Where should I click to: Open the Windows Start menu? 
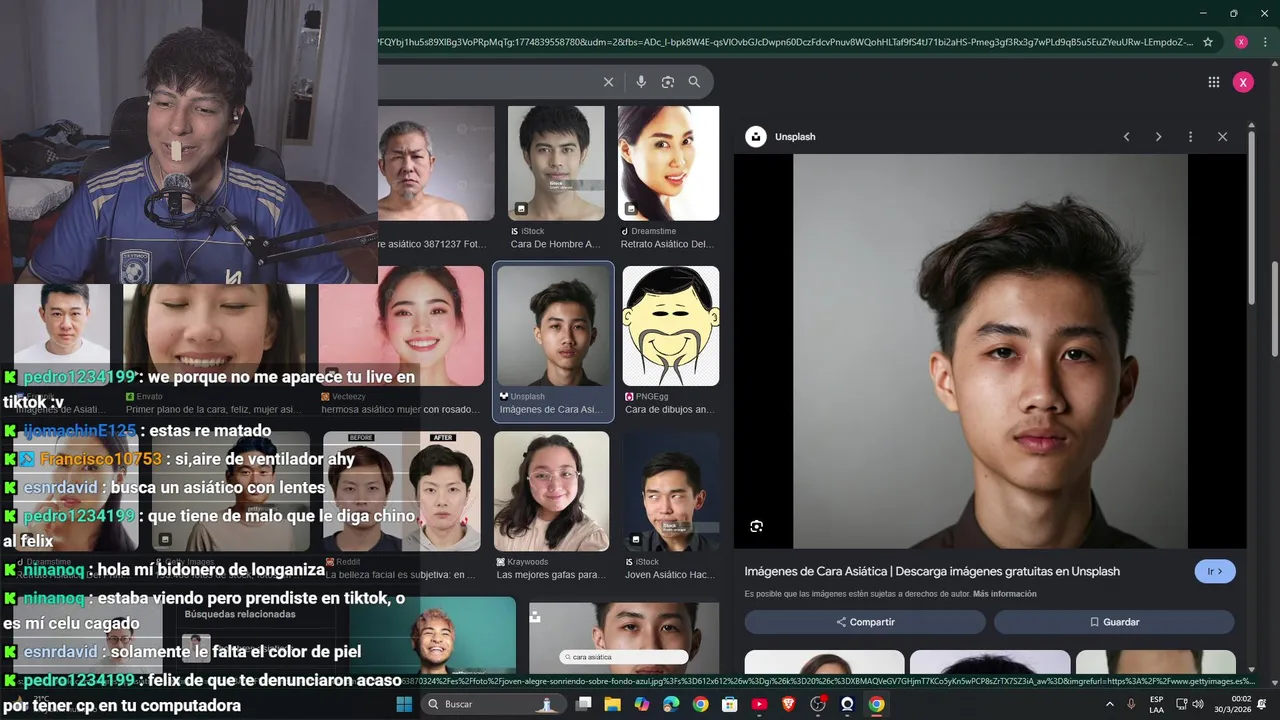[404, 704]
